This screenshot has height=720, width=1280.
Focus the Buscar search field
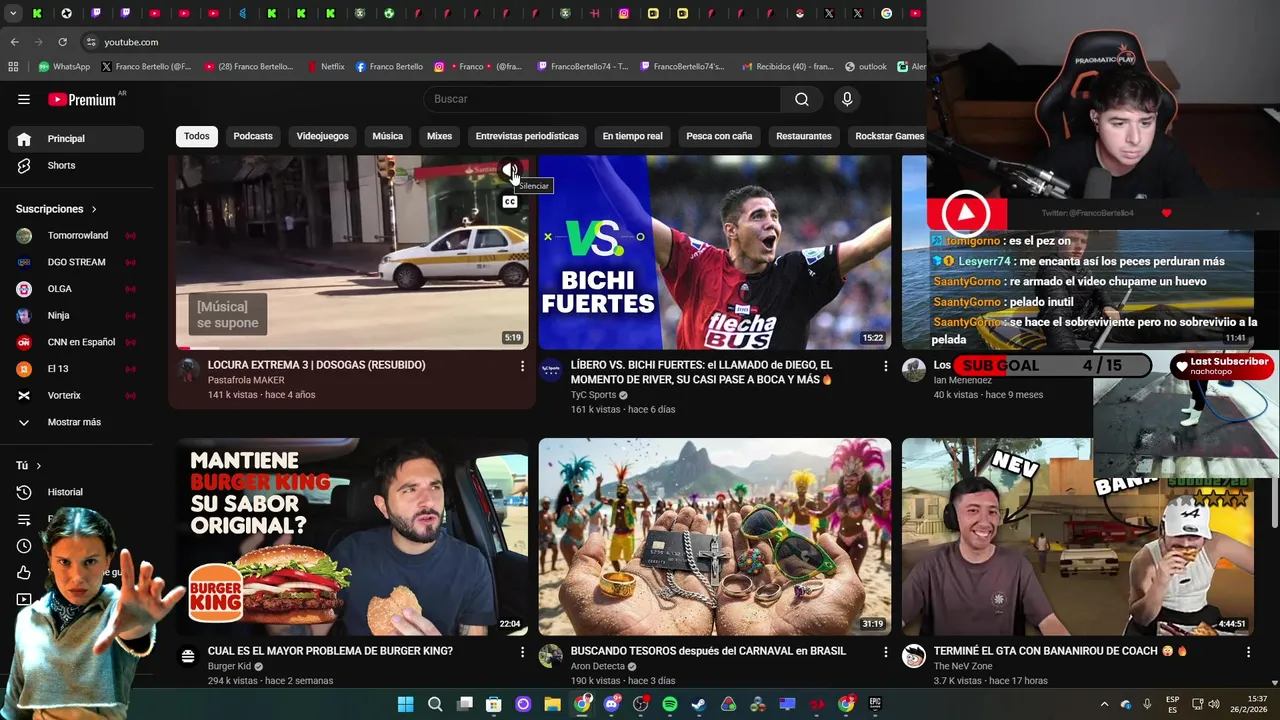pos(602,99)
